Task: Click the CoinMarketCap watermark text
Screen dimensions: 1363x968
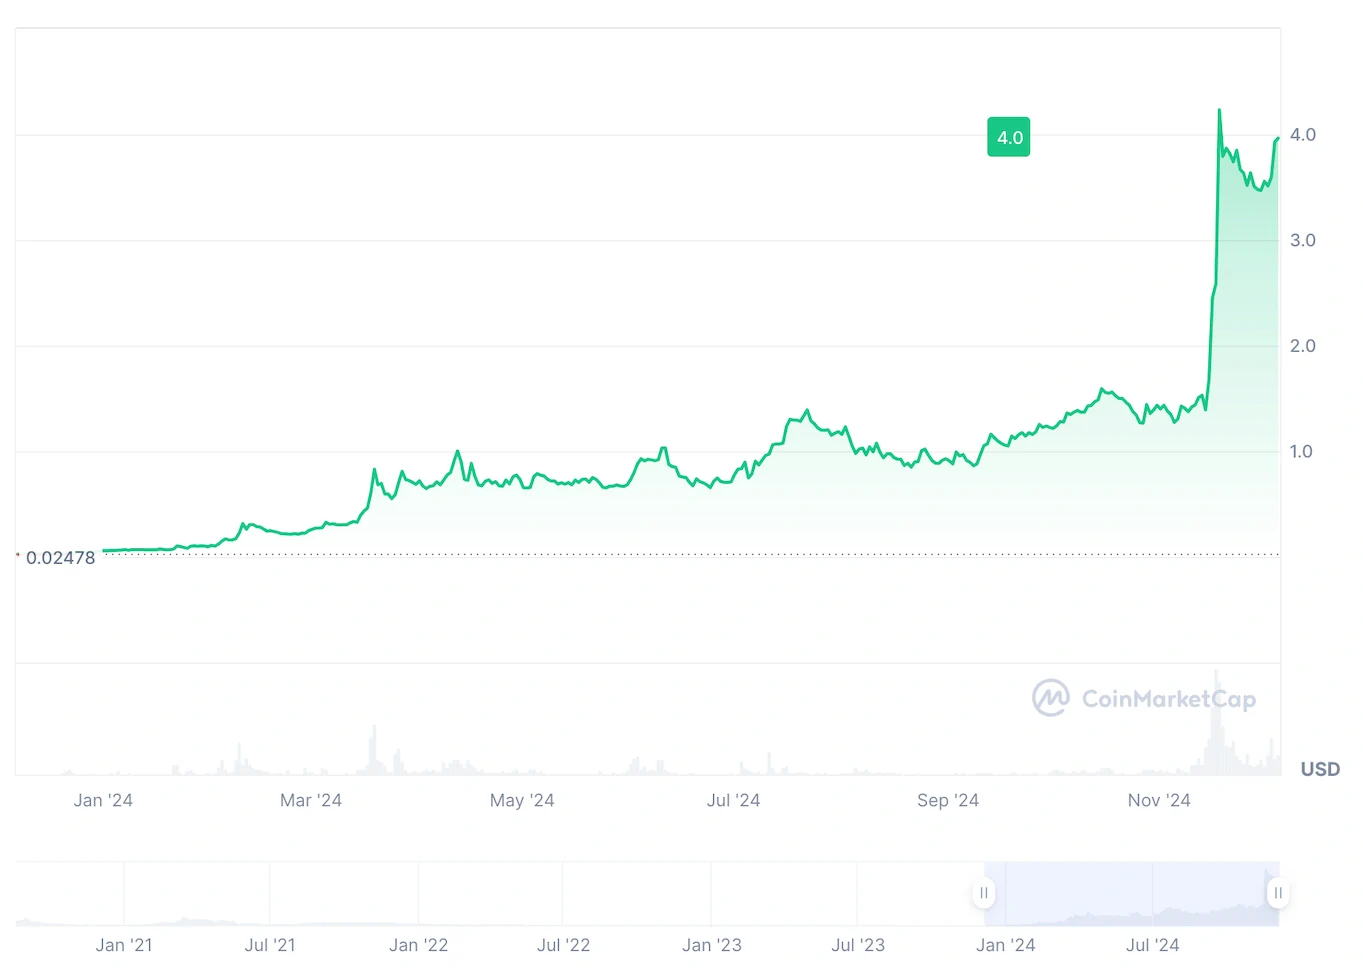Action: click(1168, 699)
